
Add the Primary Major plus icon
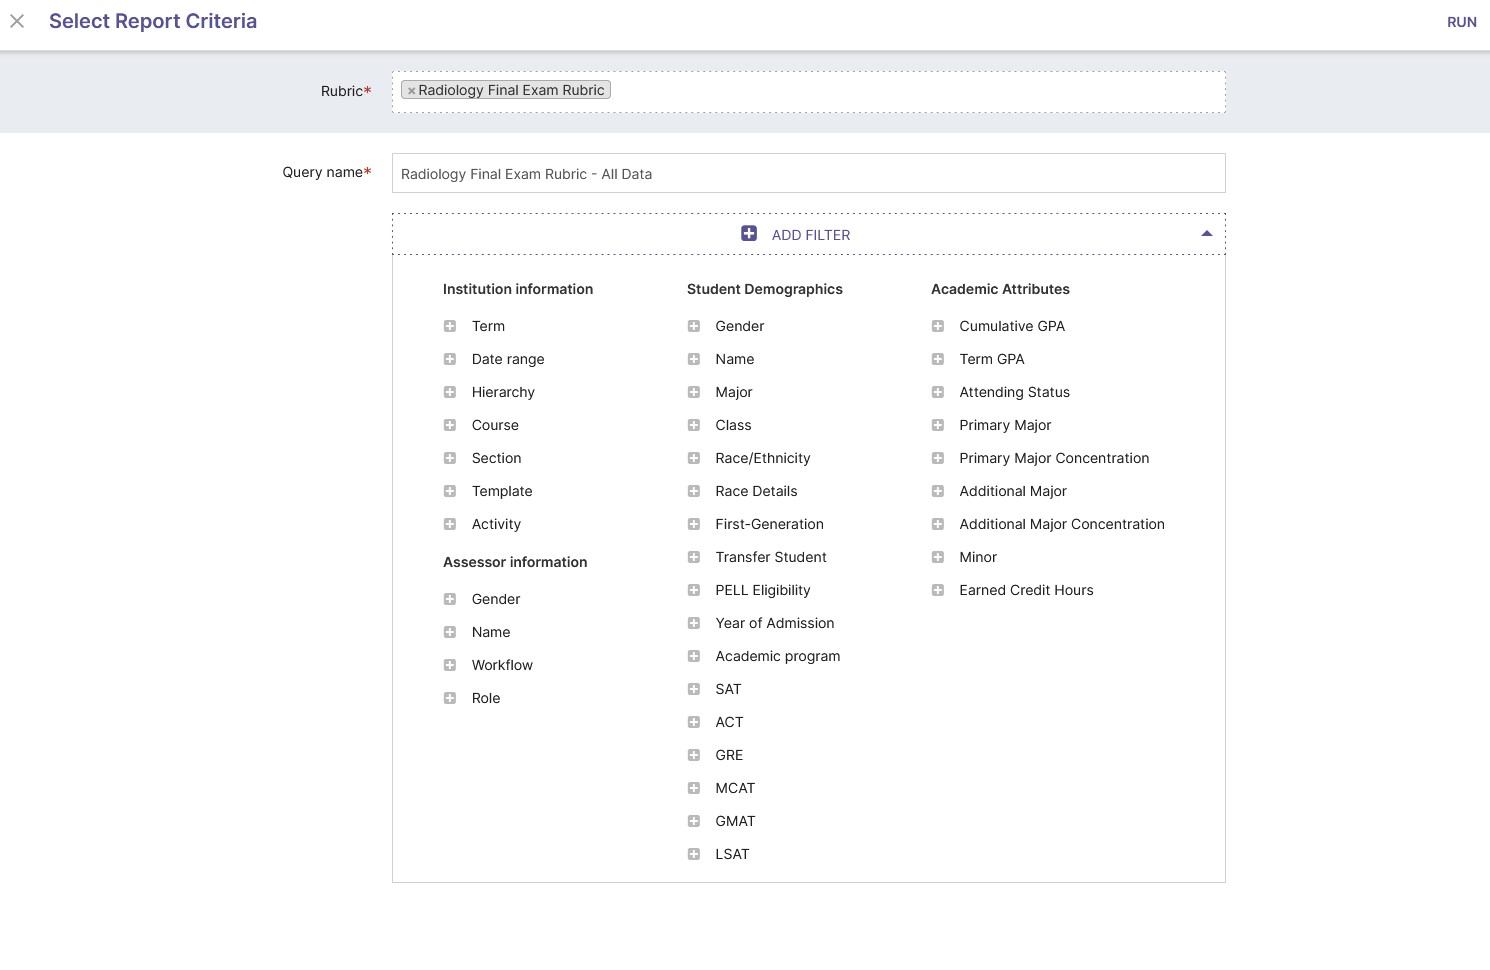pyautogui.click(x=938, y=425)
